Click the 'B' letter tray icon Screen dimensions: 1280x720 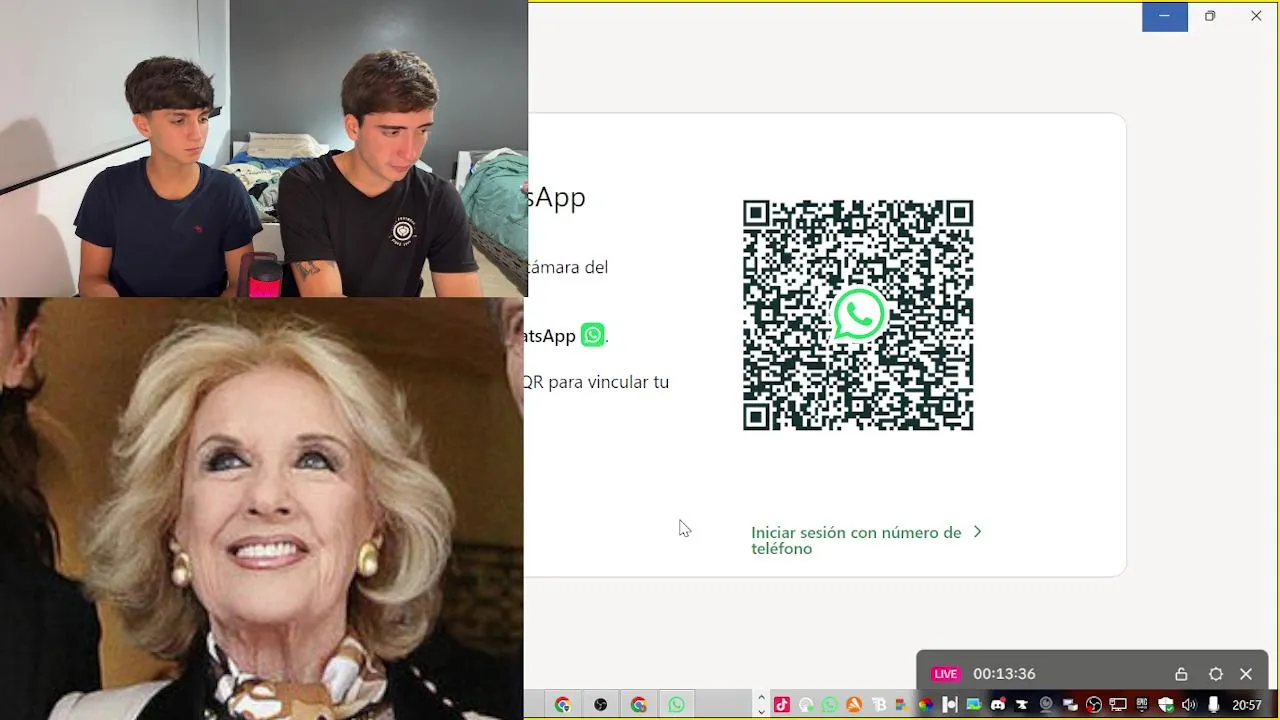[879, 705]
